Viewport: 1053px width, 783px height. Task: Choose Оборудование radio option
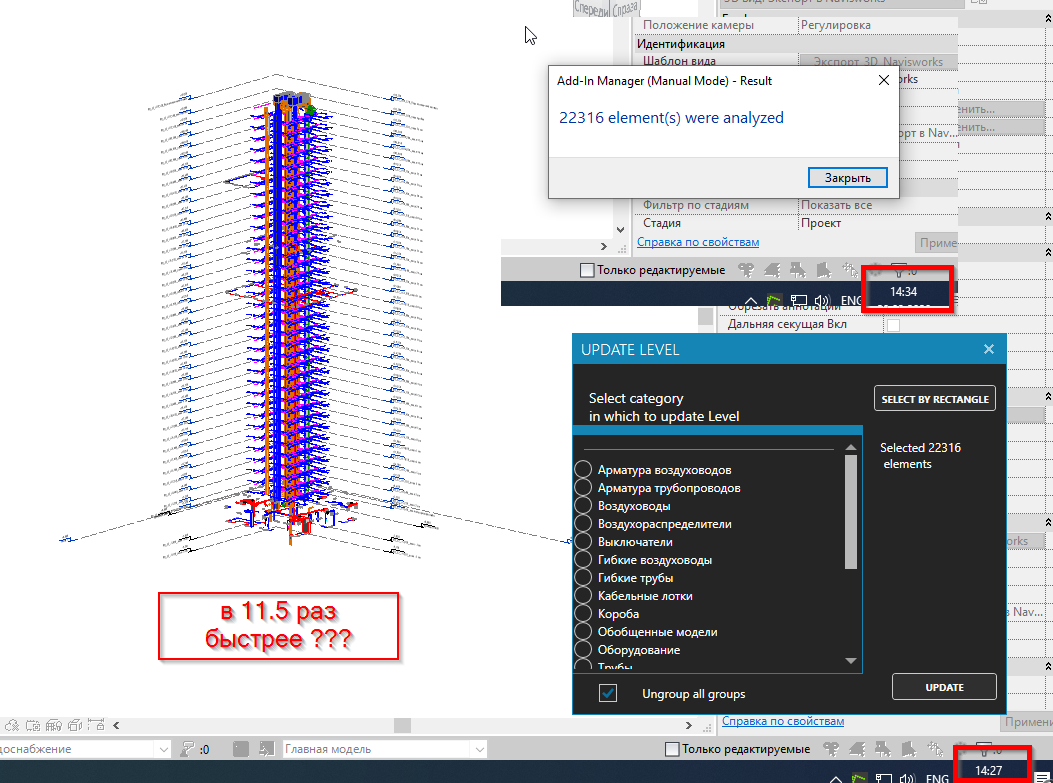pyautogui.click(x=583, y=649)
